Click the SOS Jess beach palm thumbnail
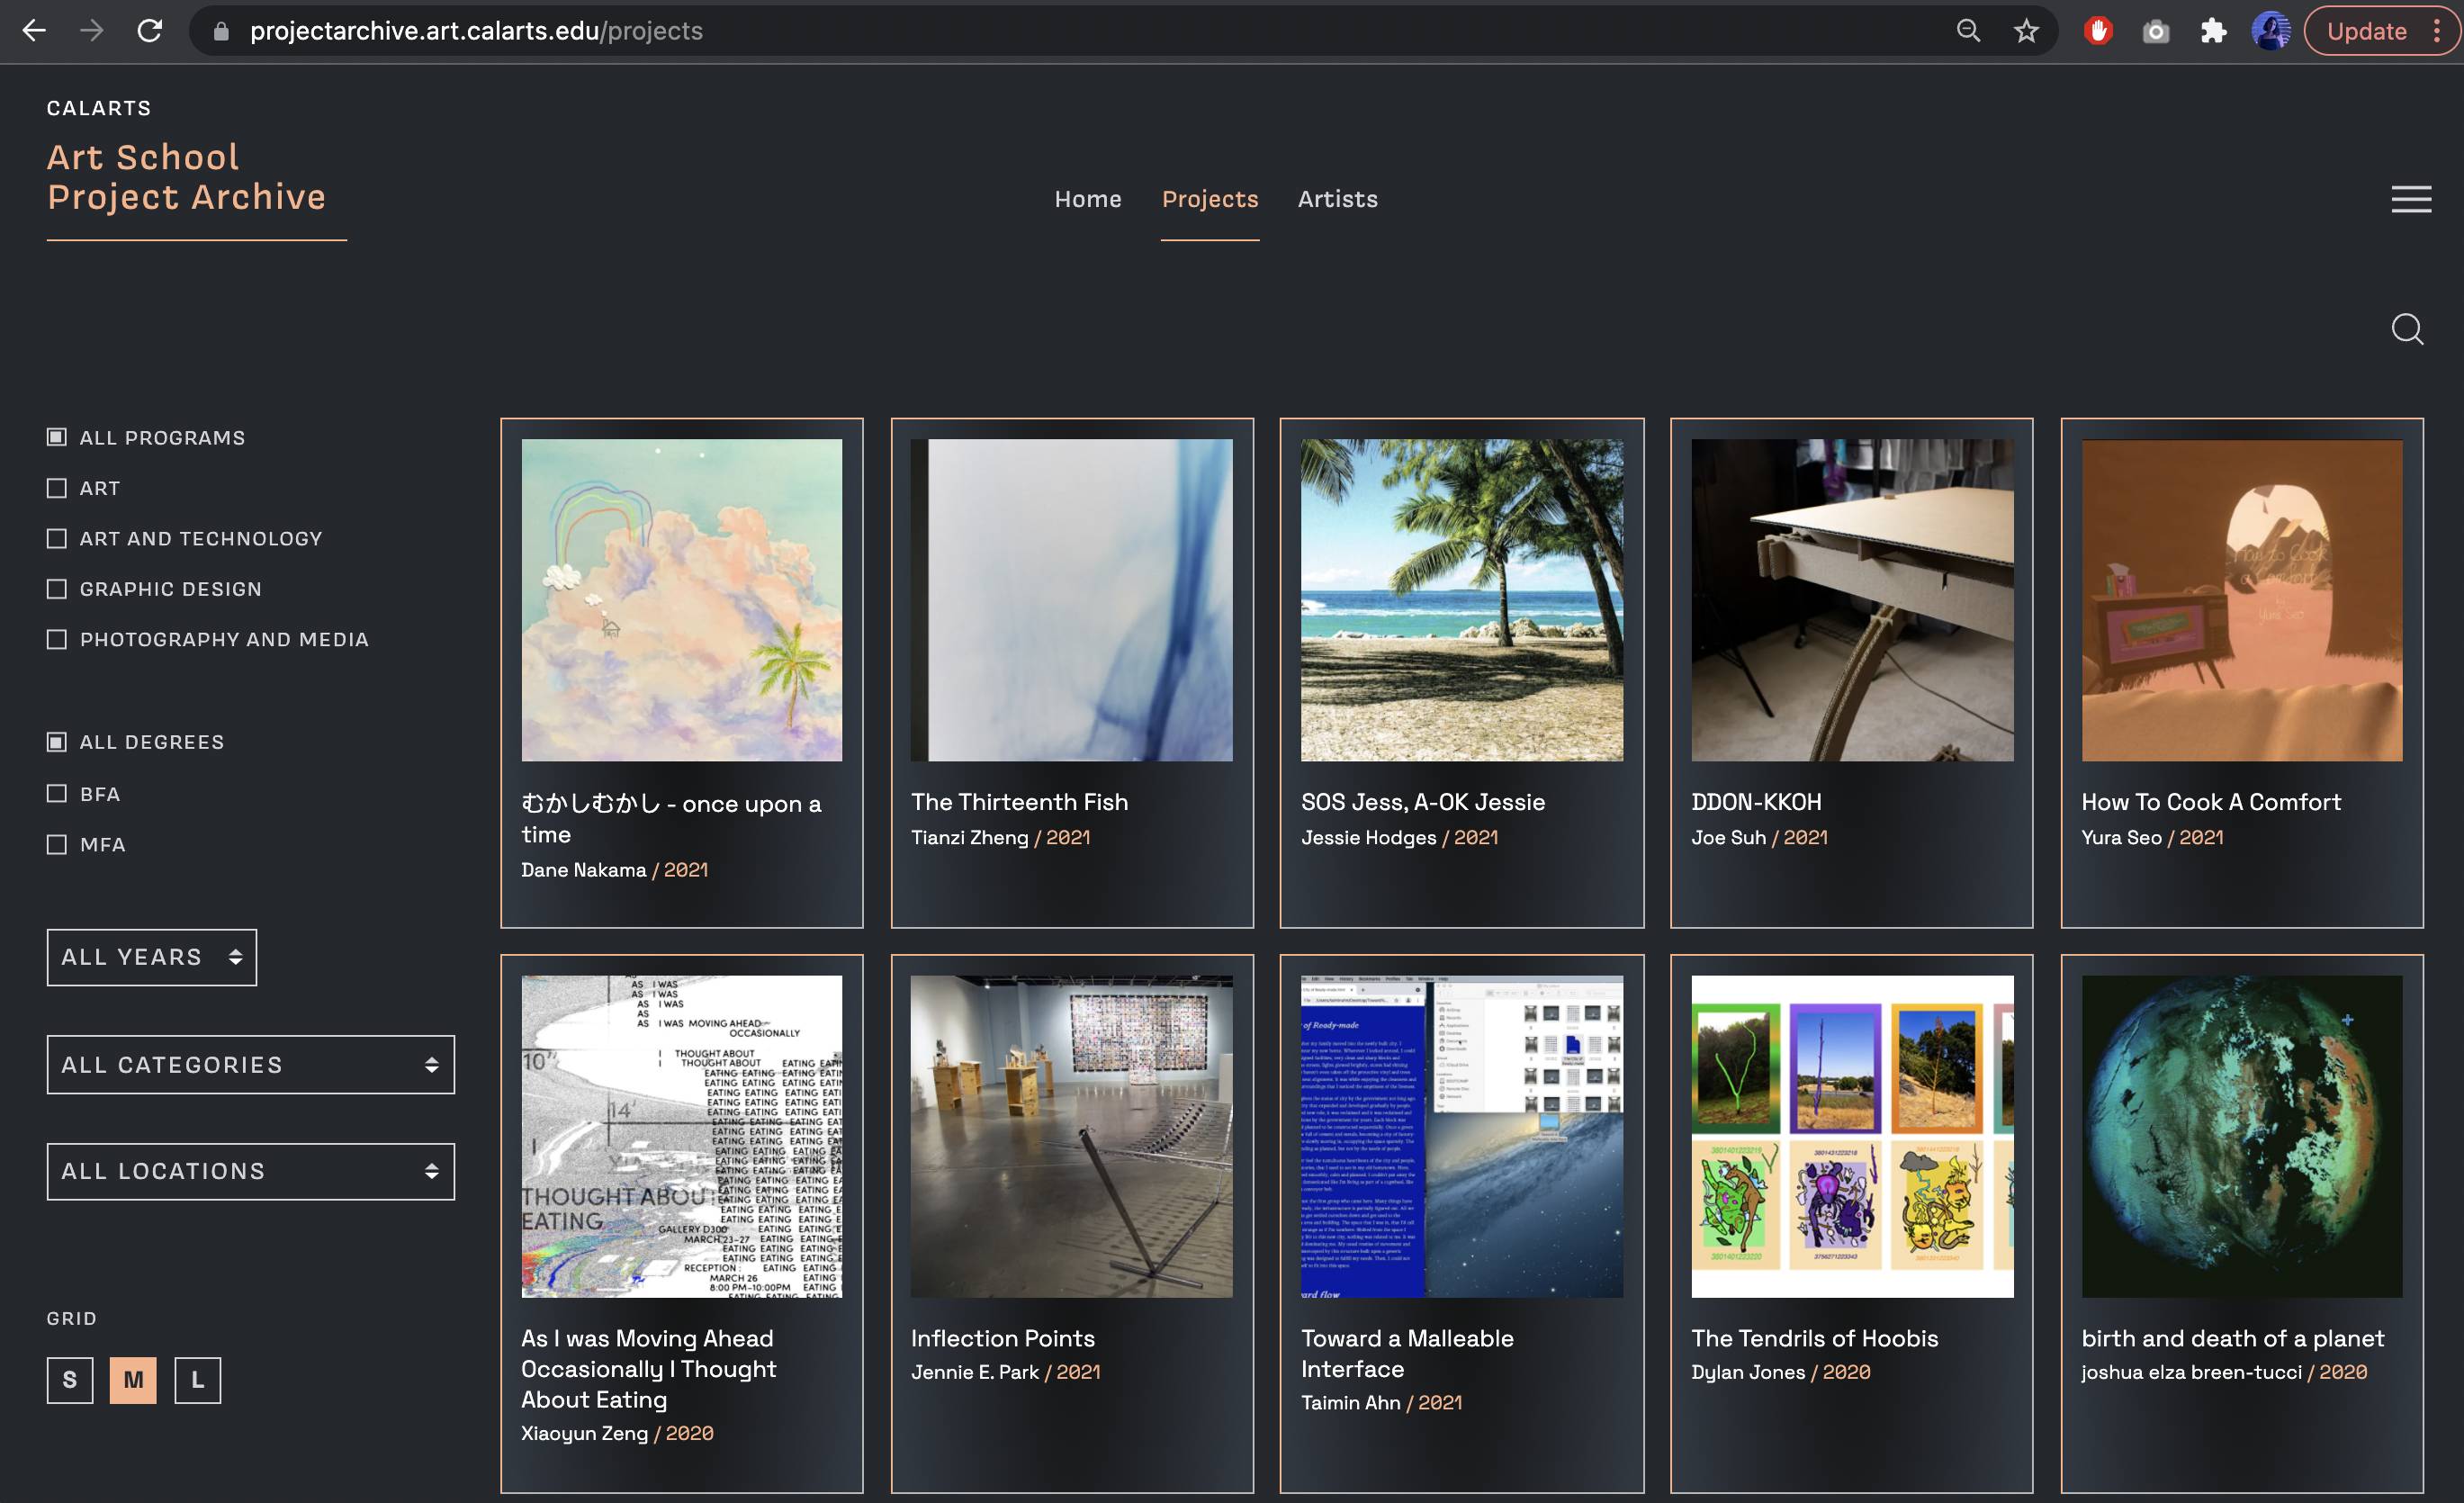Image resolution: width=2464 pixels, height=1503 pixels. tap(1461, 600)
